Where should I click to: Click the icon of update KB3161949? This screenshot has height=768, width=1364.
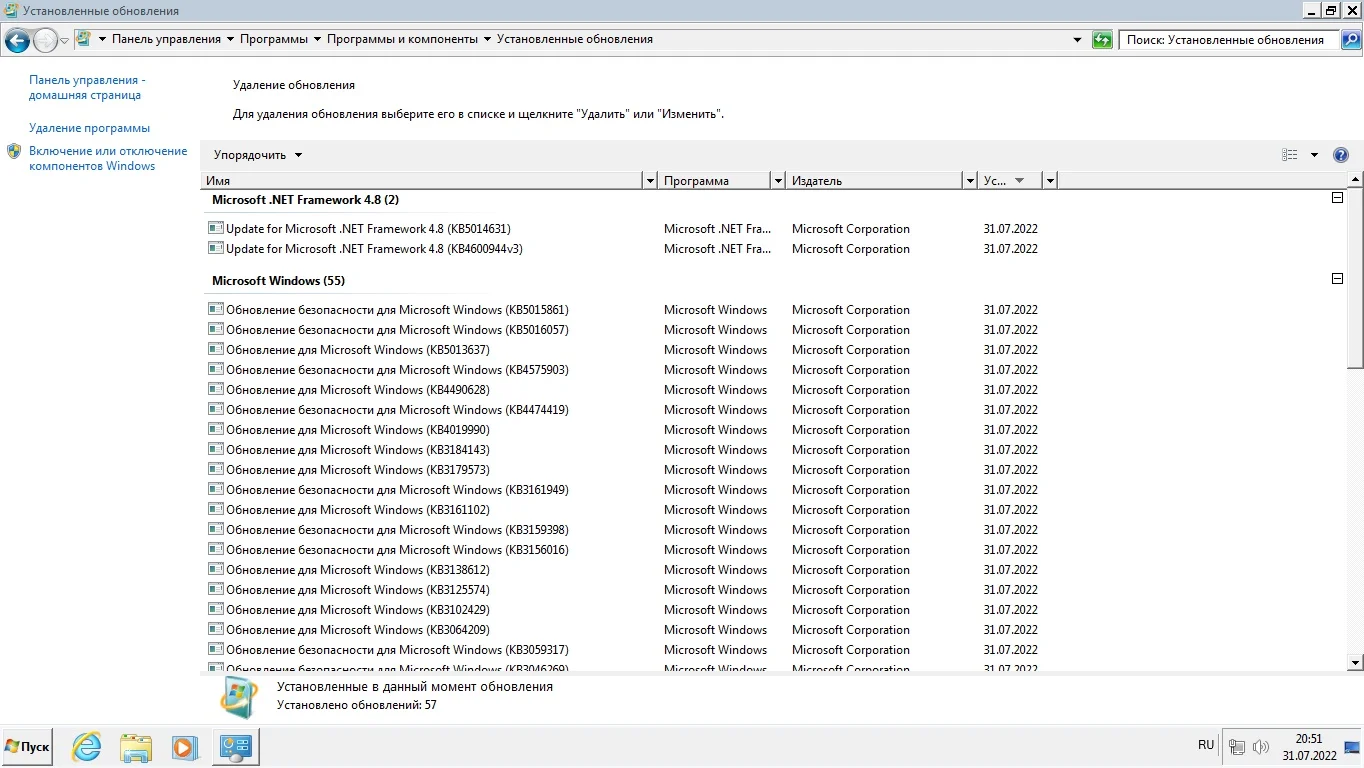(215, 489)
